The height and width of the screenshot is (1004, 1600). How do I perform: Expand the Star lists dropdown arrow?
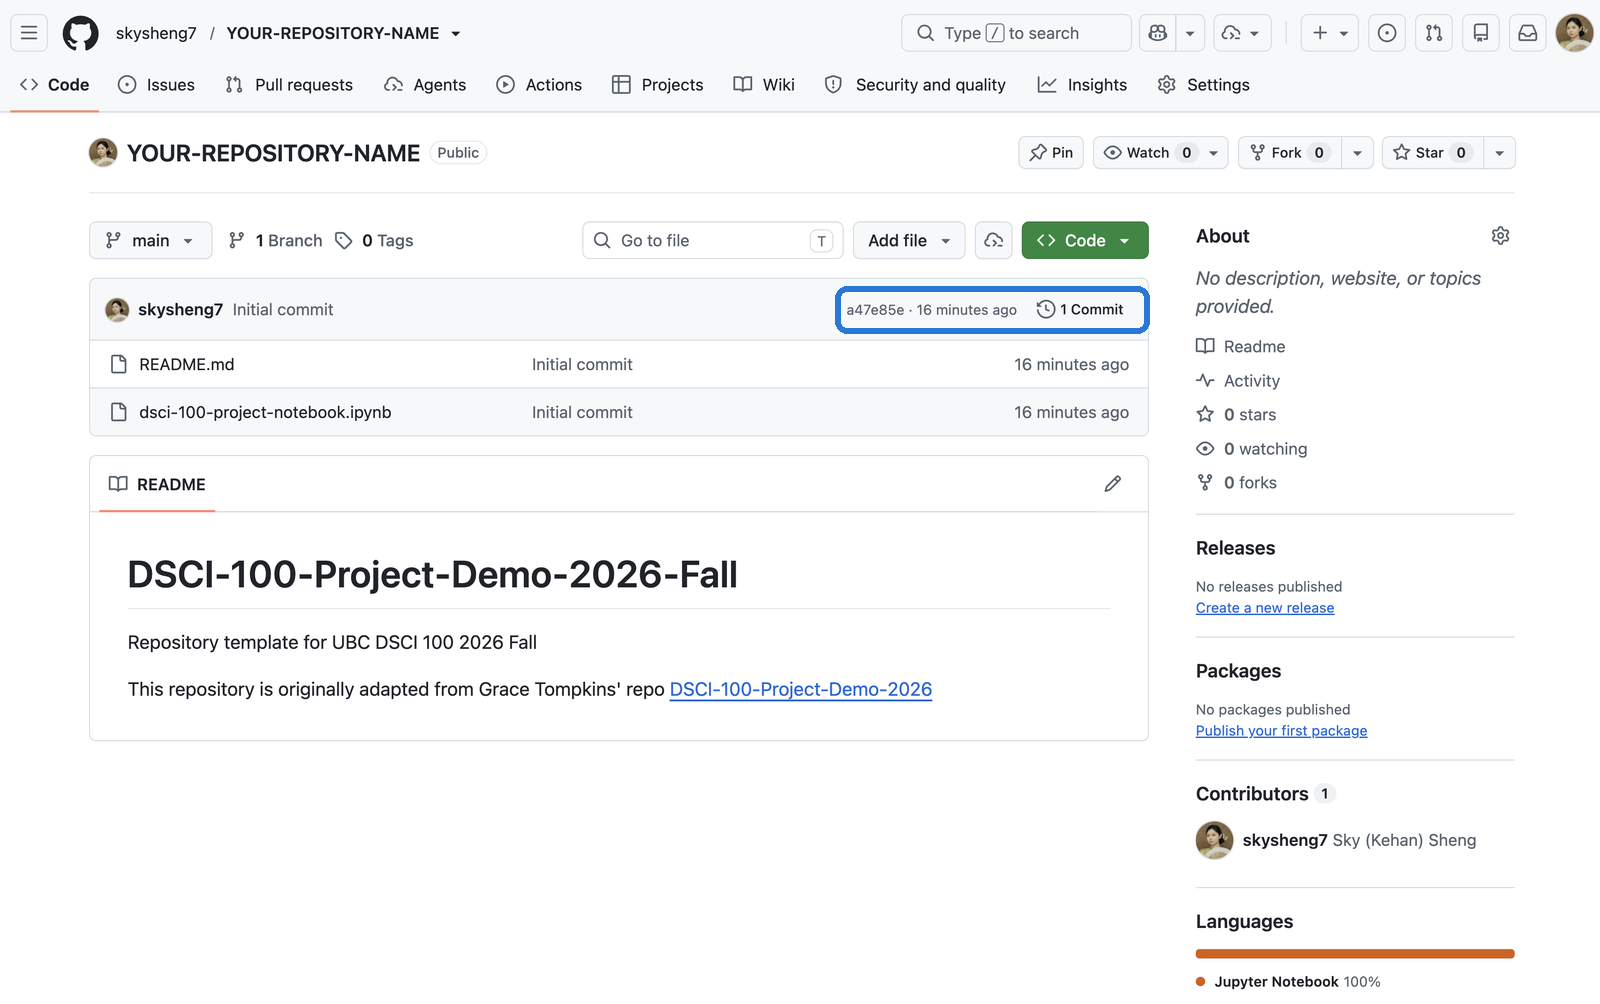point(1499,153)
